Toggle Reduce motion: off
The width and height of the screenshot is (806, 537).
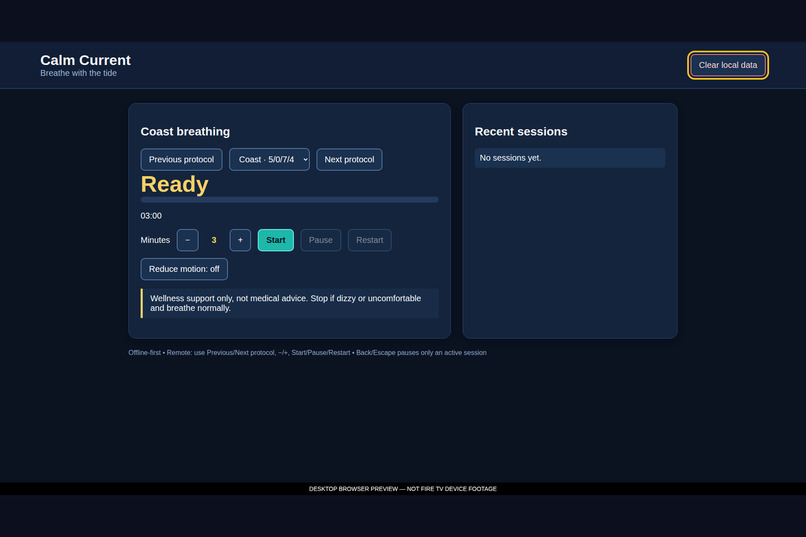point(184,269)
